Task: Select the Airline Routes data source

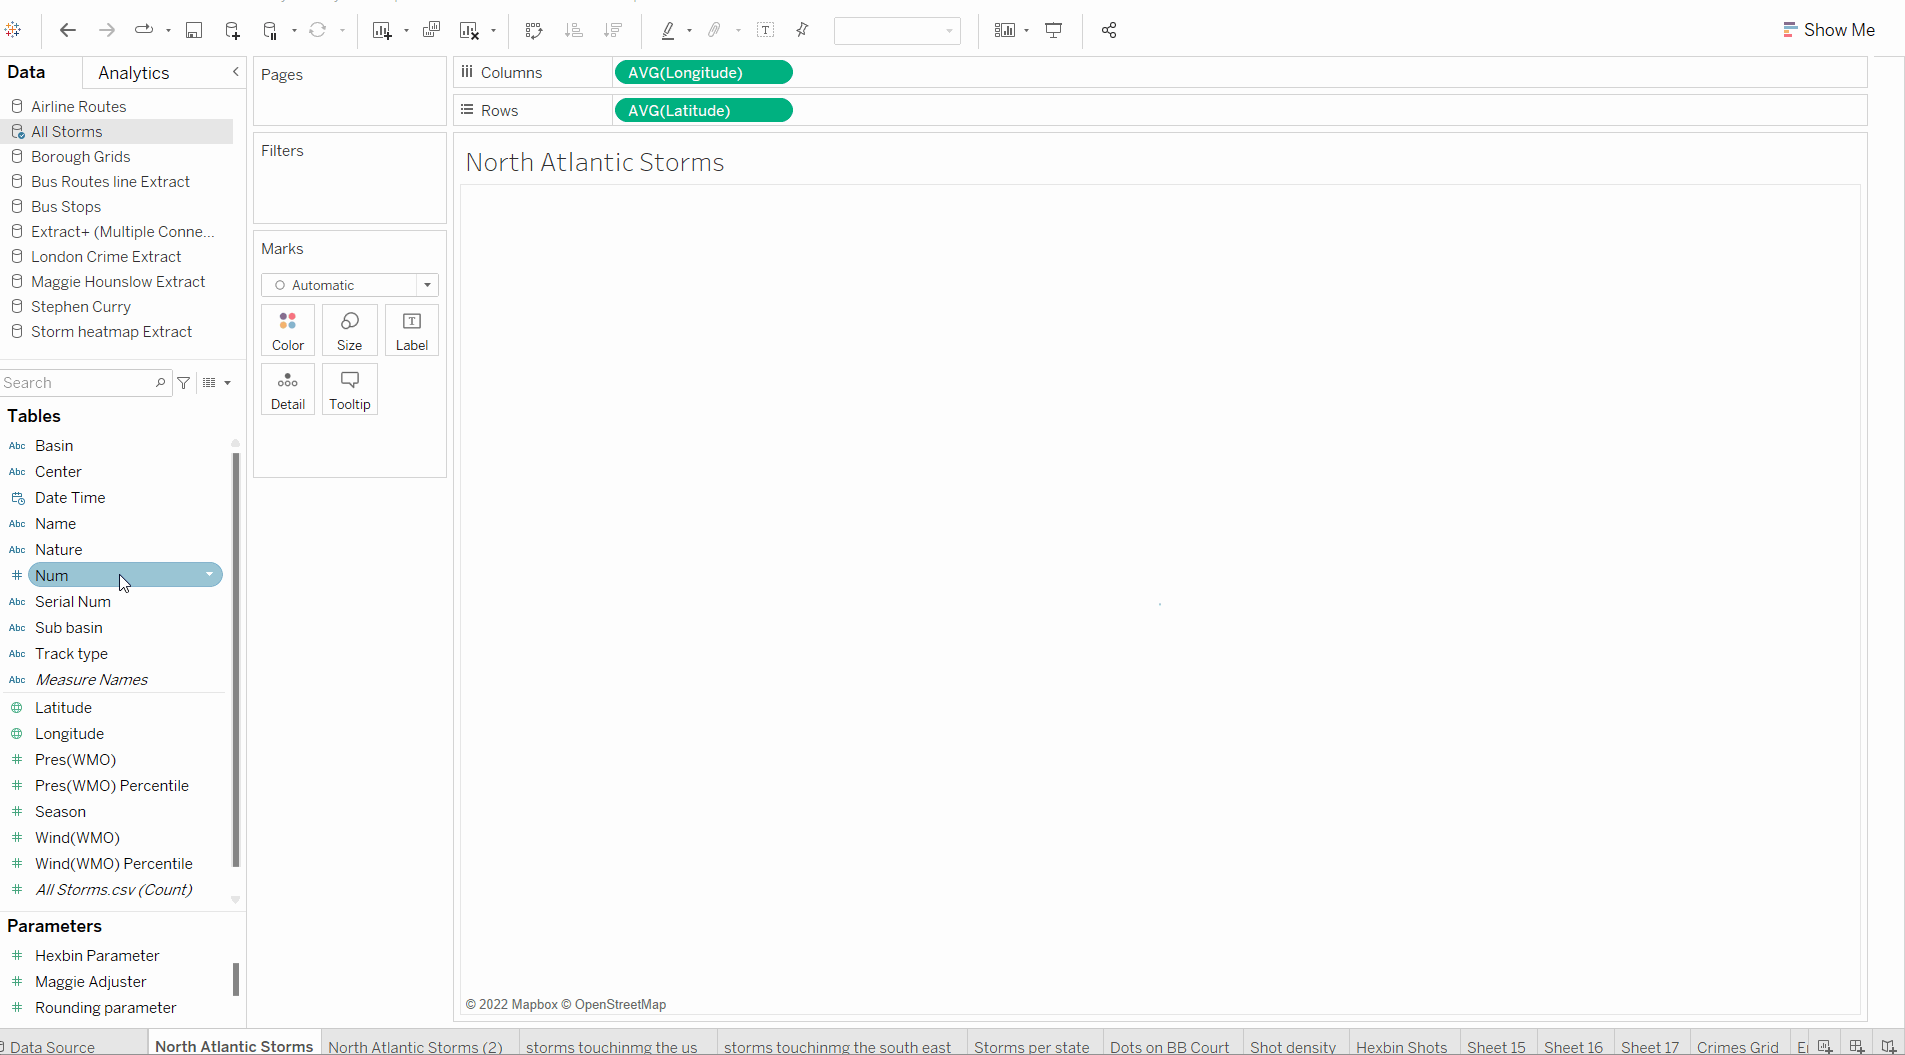Action: (78, 107)
